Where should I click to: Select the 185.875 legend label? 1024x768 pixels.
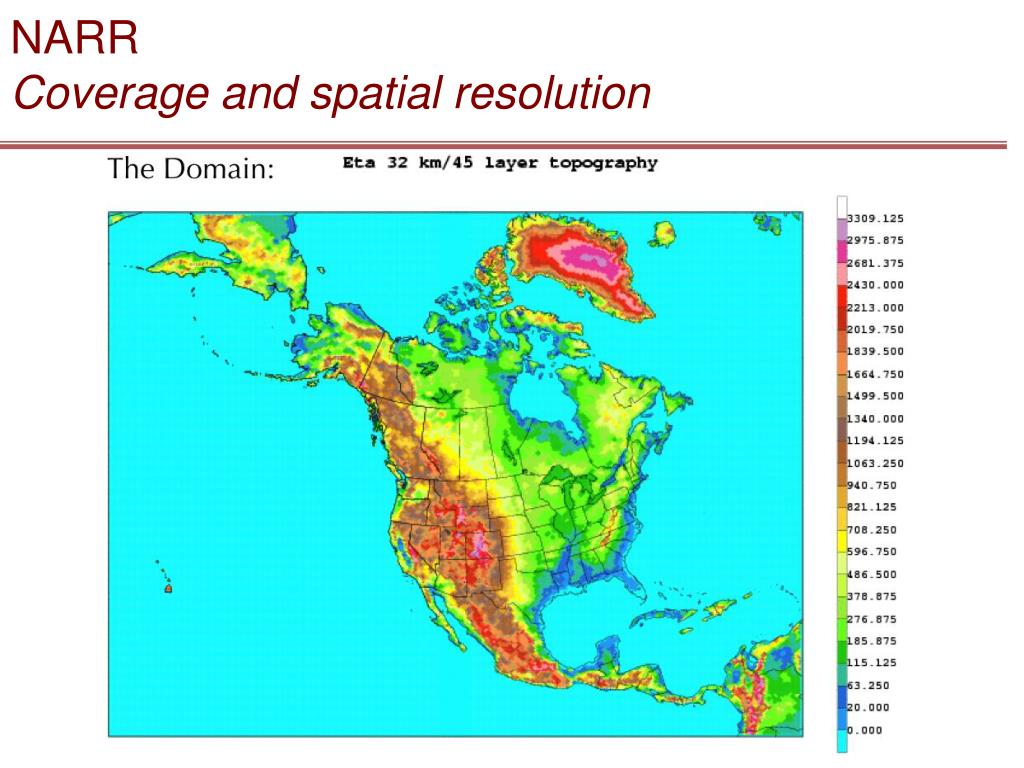(x=872, y=641)
